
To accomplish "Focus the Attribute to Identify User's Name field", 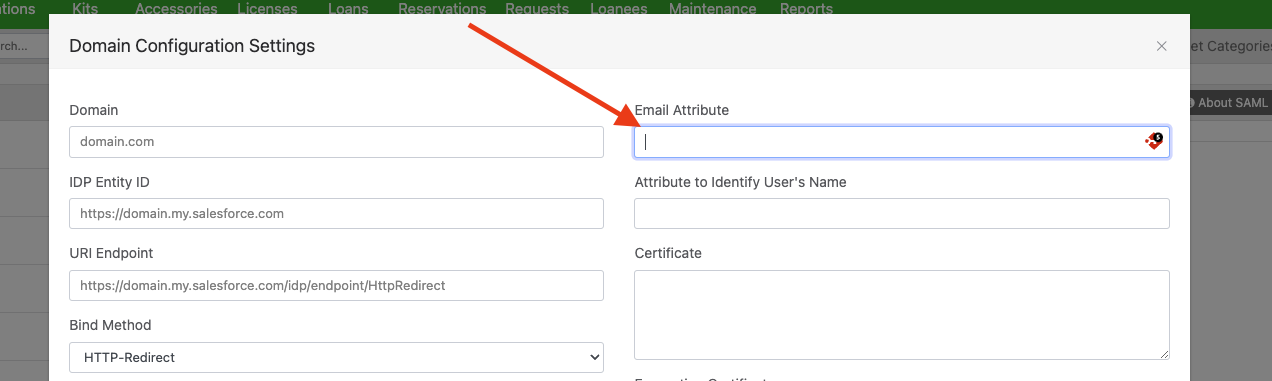I will coord(902,214).
